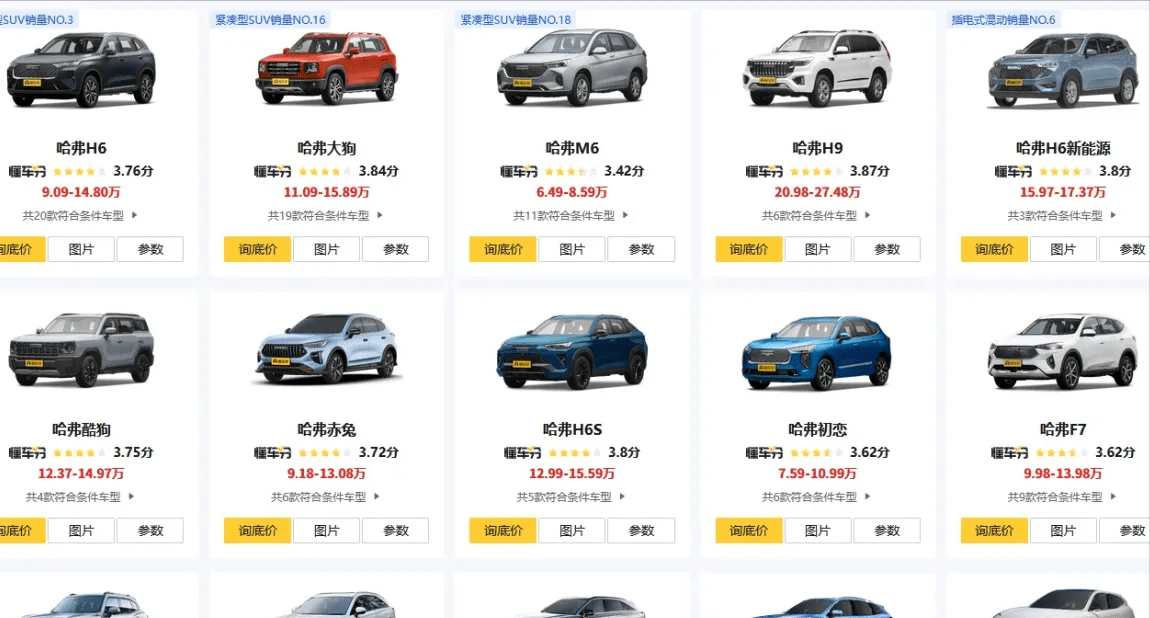This screenshot has width=1150, height=618.
Task: Expand 共6款符合条件车型 under 哈弗H9
Action: (x=816, y=216)
